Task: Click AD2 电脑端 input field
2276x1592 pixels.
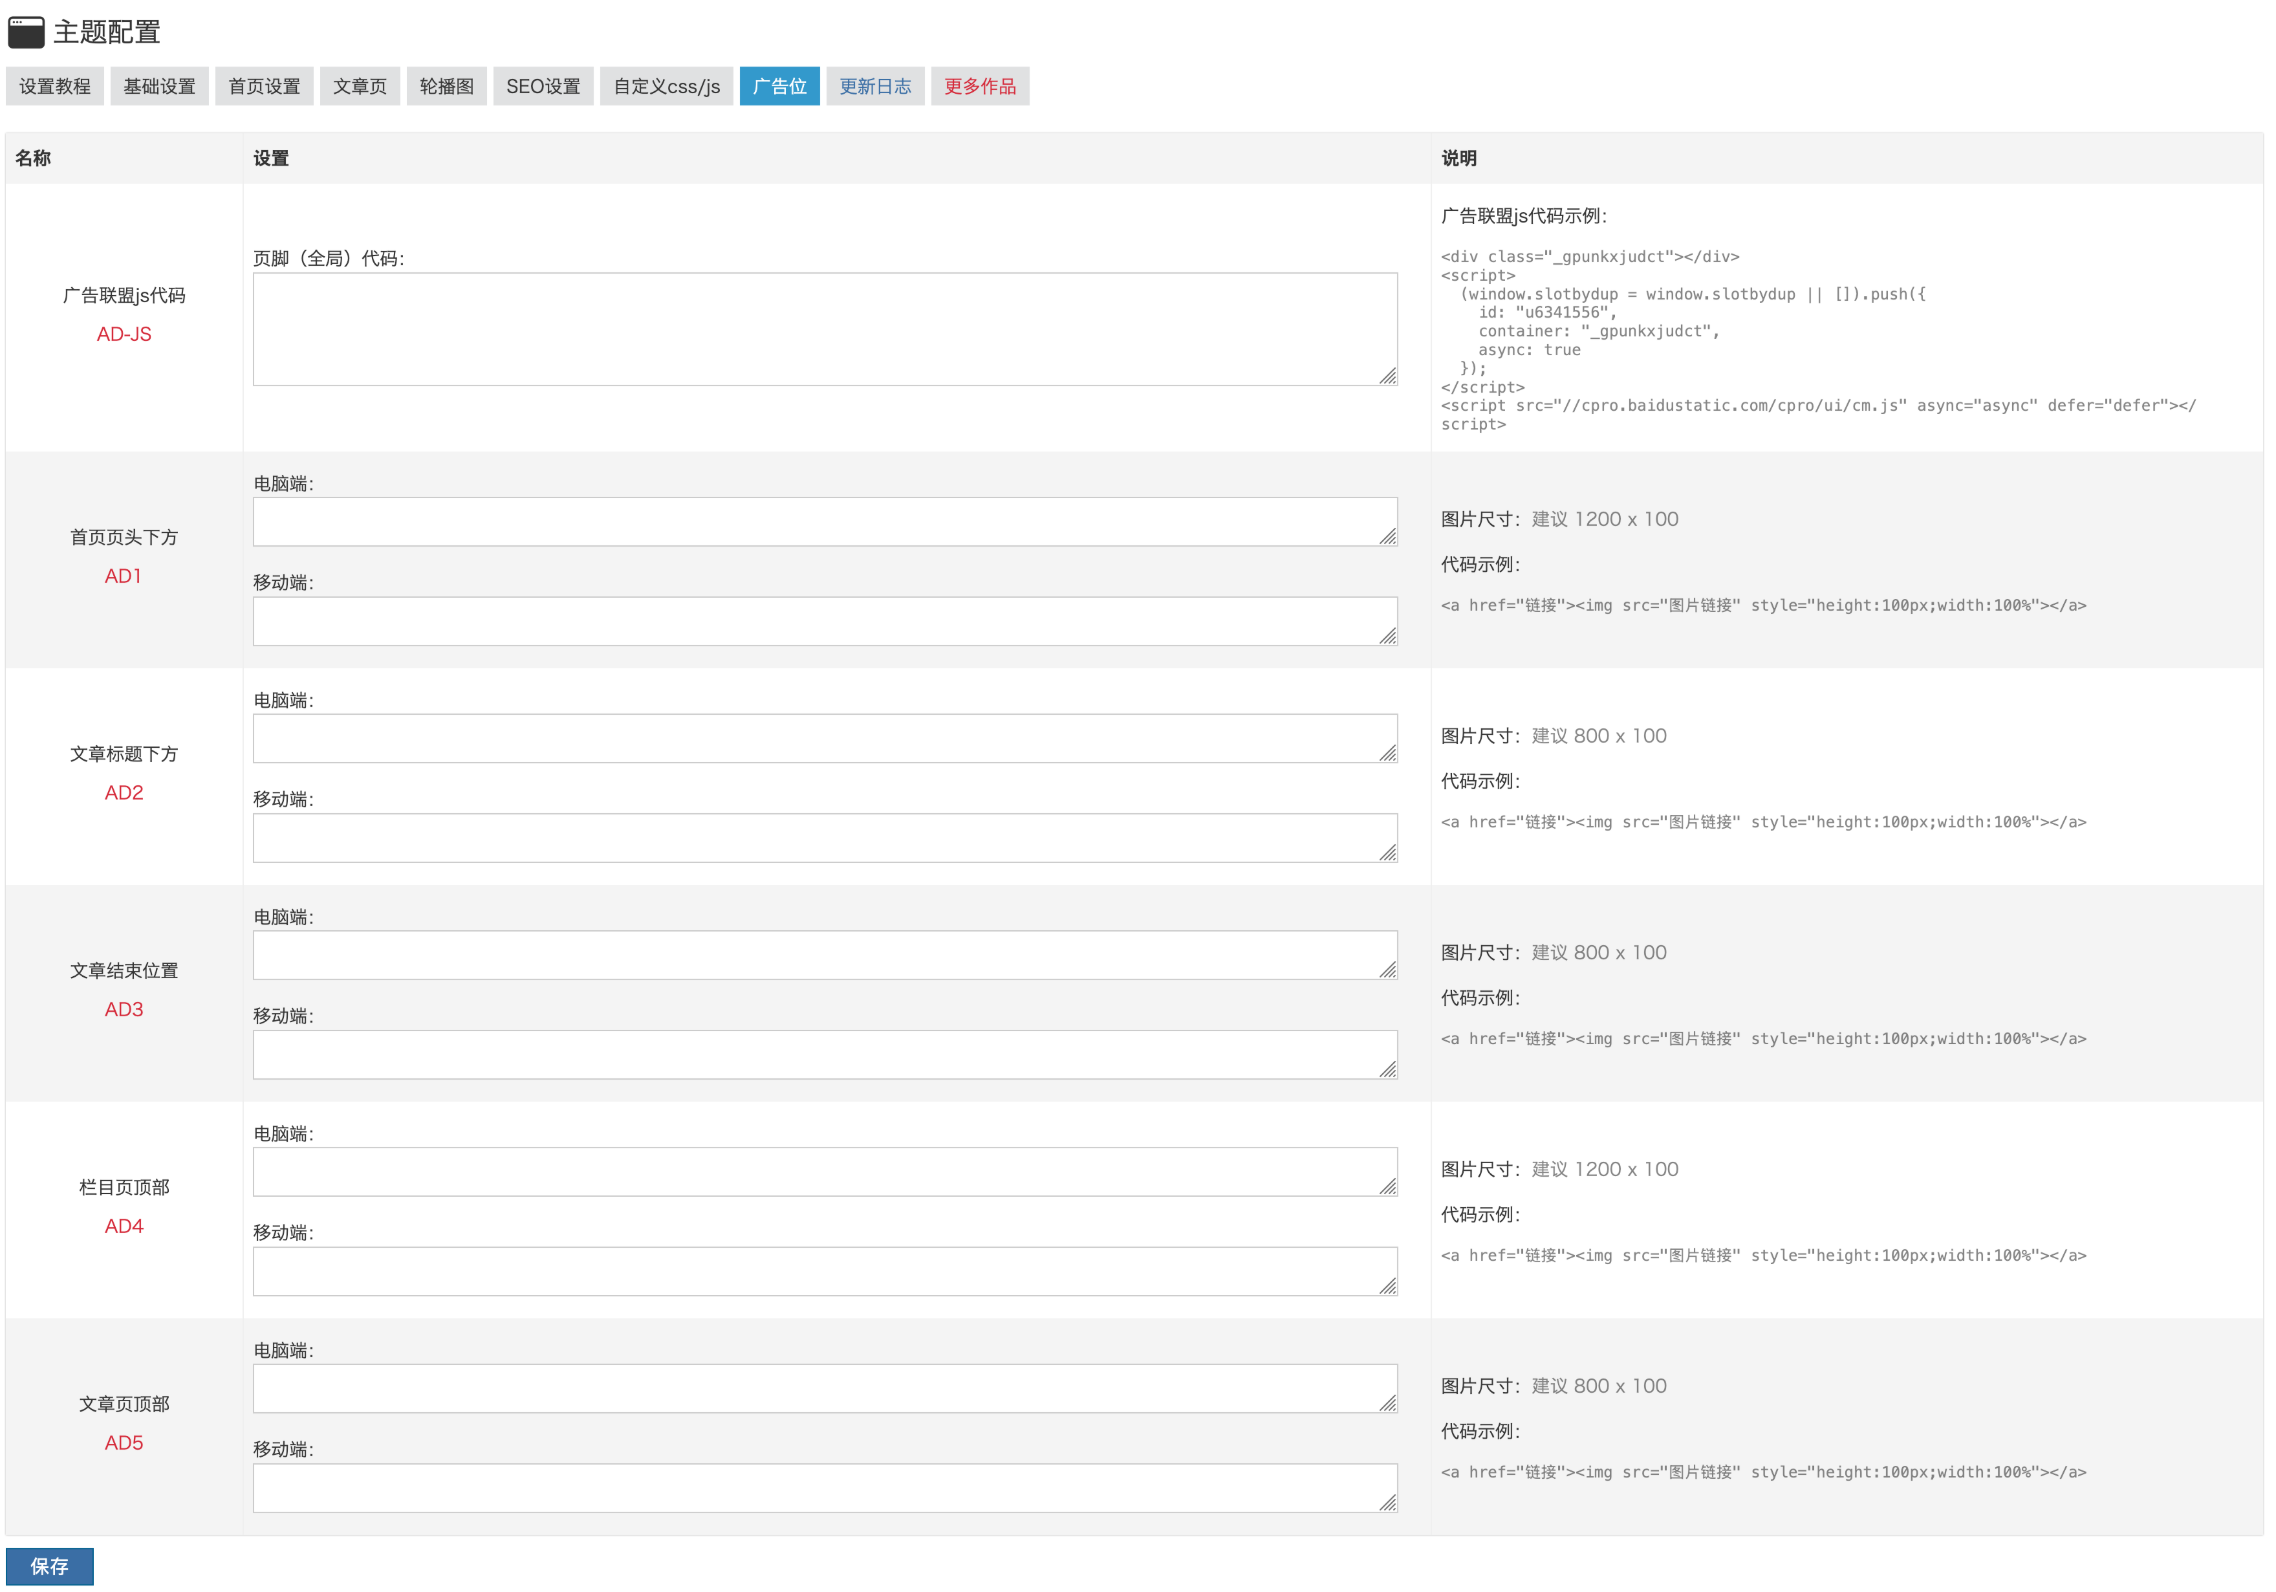Action: (824, 738)
